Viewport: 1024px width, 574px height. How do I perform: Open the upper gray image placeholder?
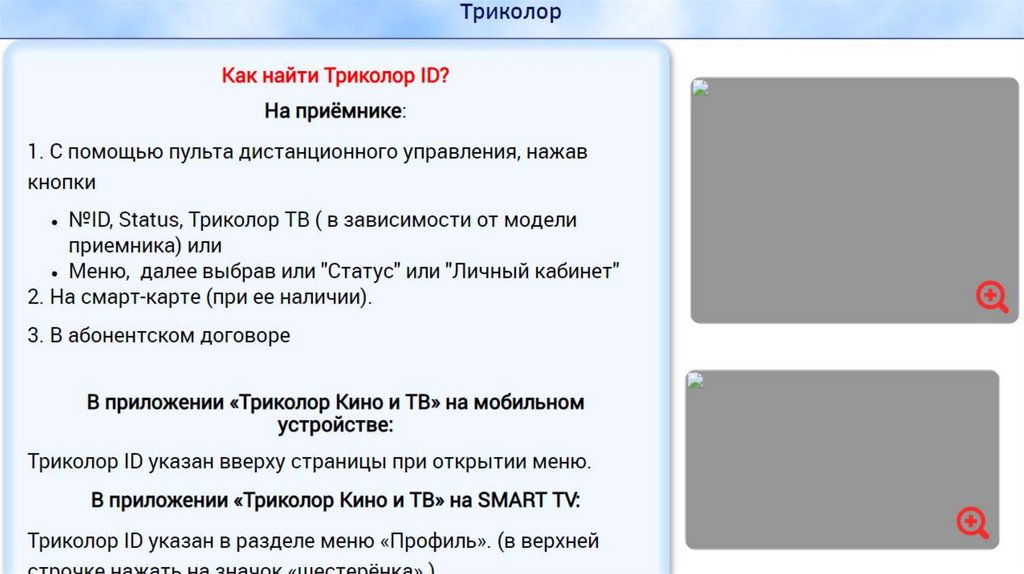click(x=854, y=200)
